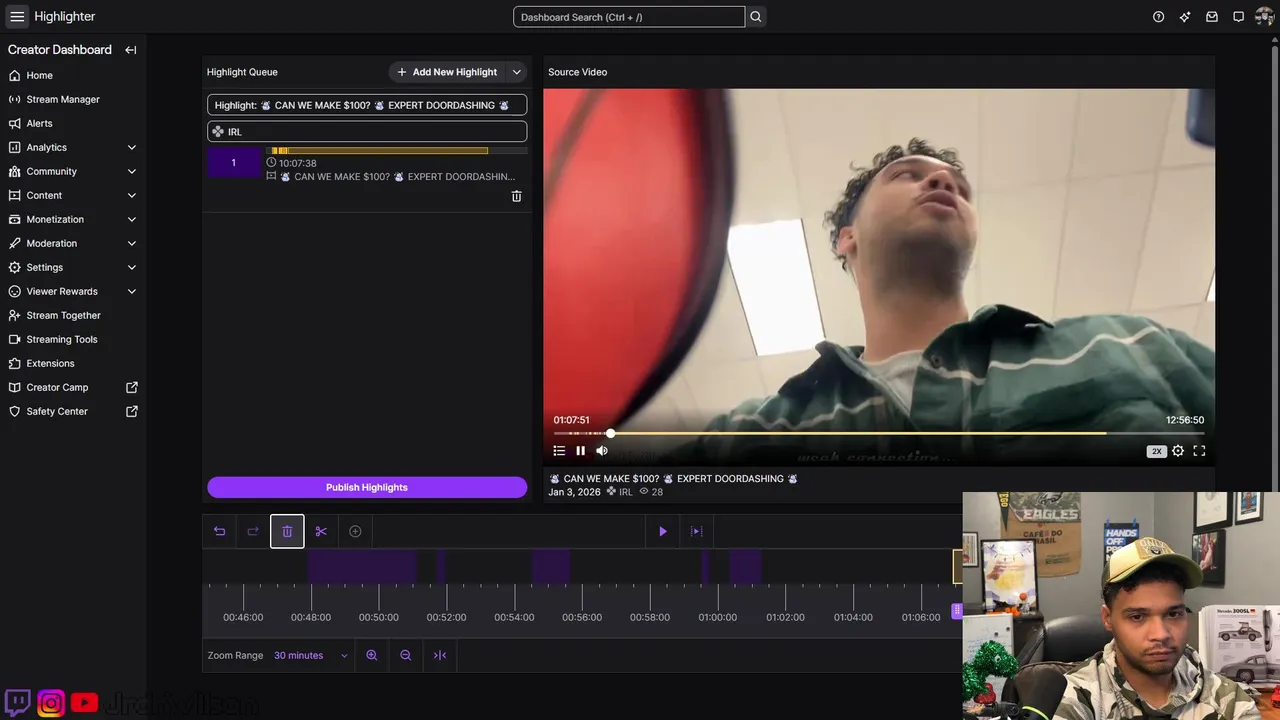Pause the source video
The height and width of the screenshot is (720, 1280).
pos(580,451)
